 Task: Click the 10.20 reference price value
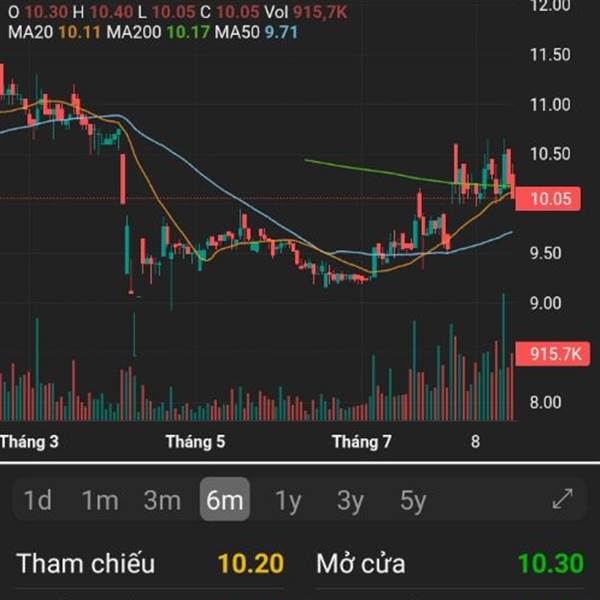(251, 564)
